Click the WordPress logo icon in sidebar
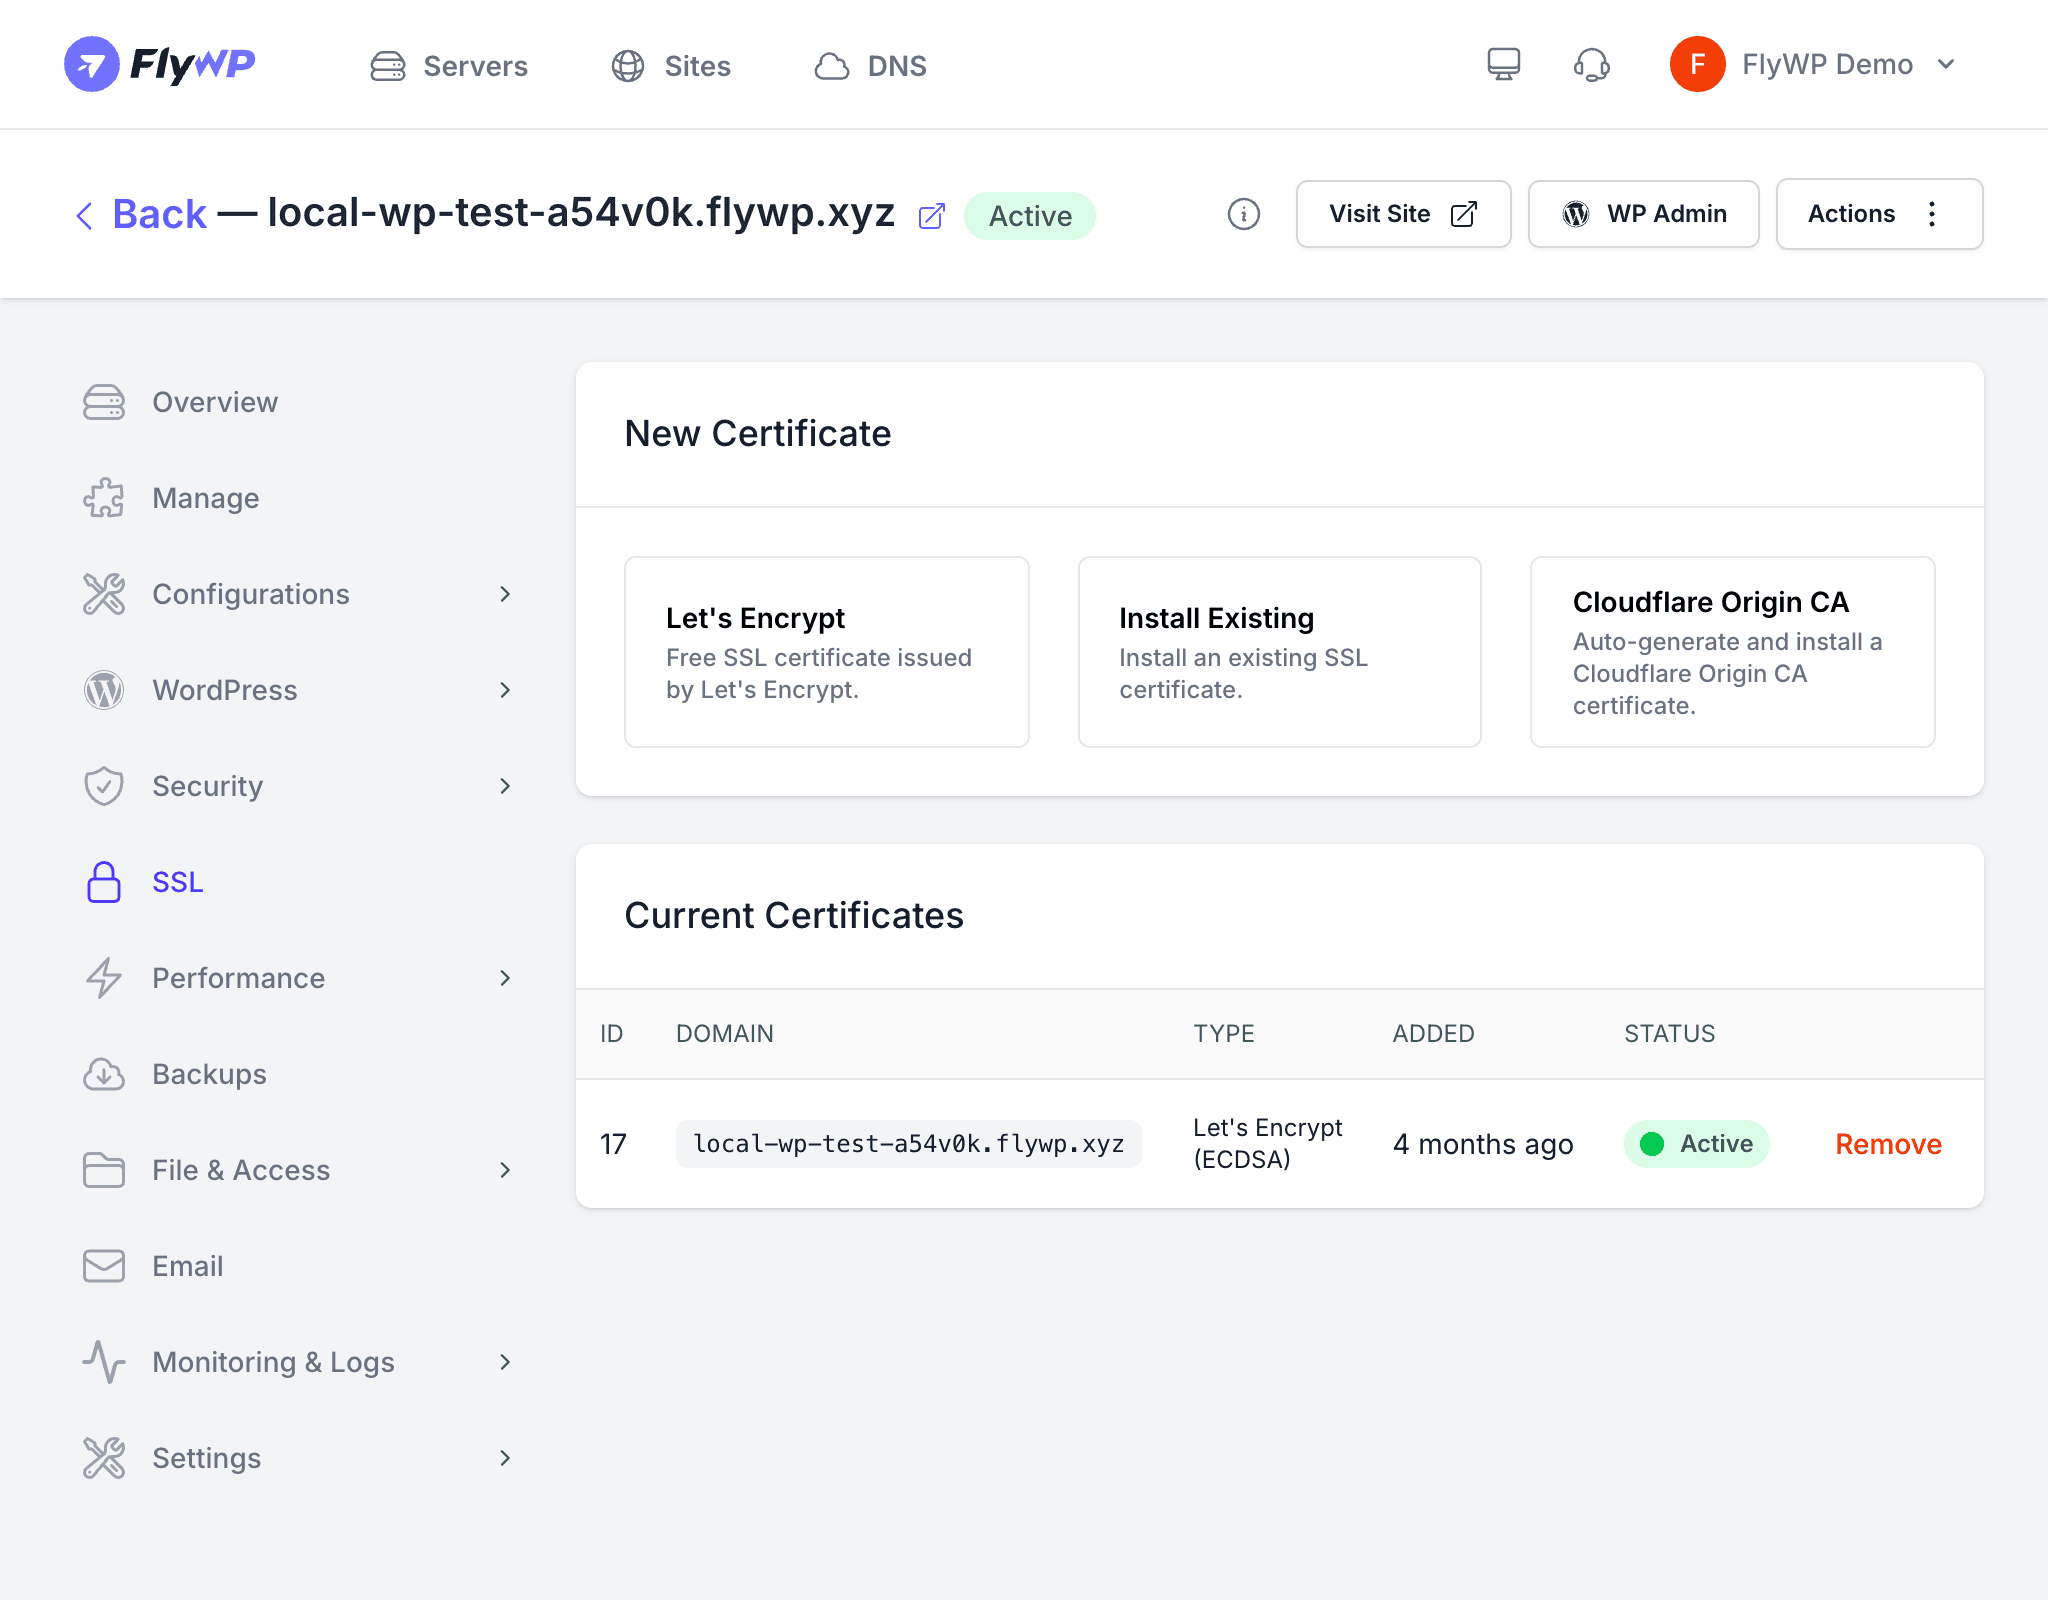Viewport: 2048px width, 1600px height. [x=104, y=690]
